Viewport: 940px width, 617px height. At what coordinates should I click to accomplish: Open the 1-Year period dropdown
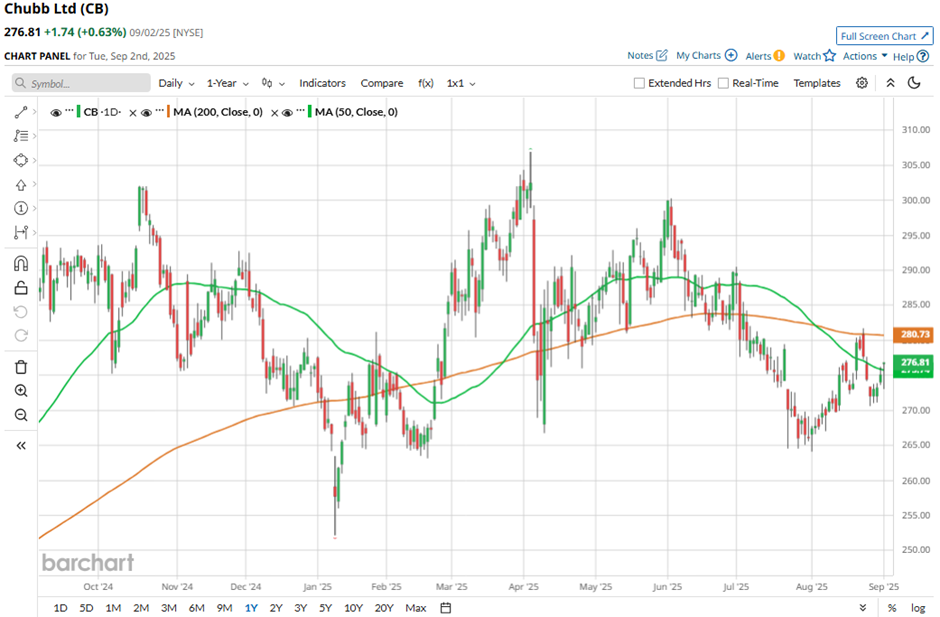click(227, 83)
